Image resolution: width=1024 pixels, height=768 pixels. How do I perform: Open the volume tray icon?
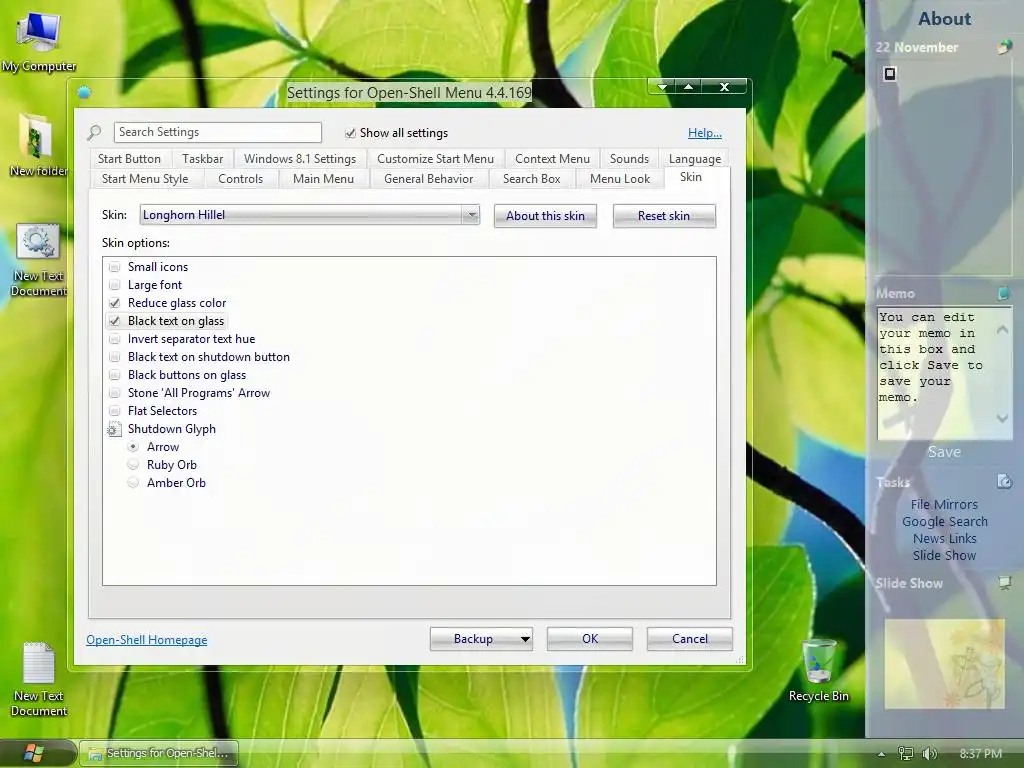point(929,754)
